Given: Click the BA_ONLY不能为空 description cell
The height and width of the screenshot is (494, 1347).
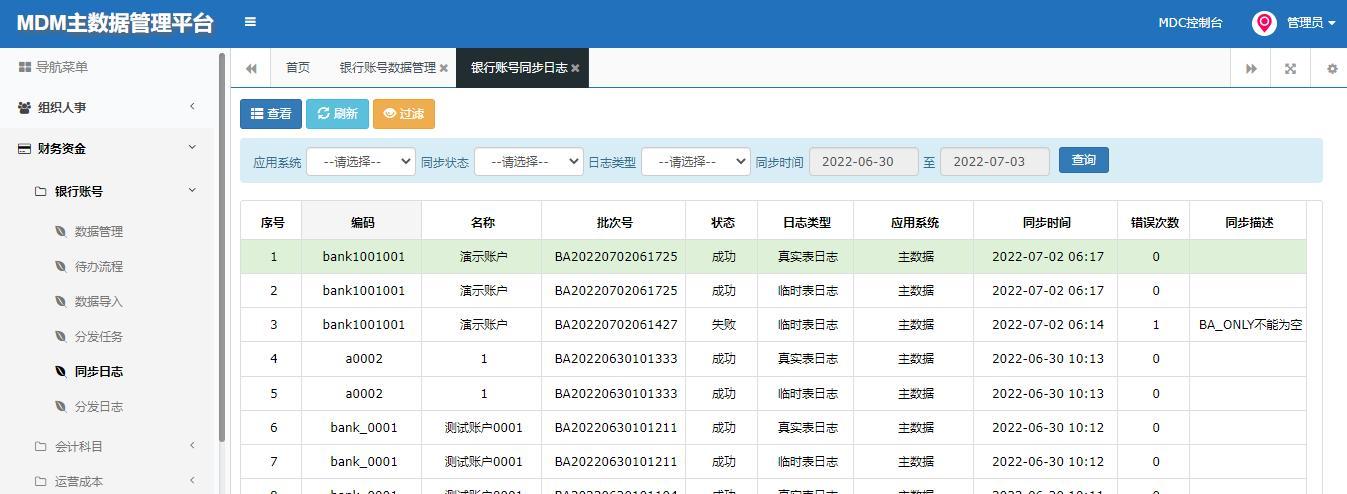Looking at the screenshot, I should [1250, 324].
